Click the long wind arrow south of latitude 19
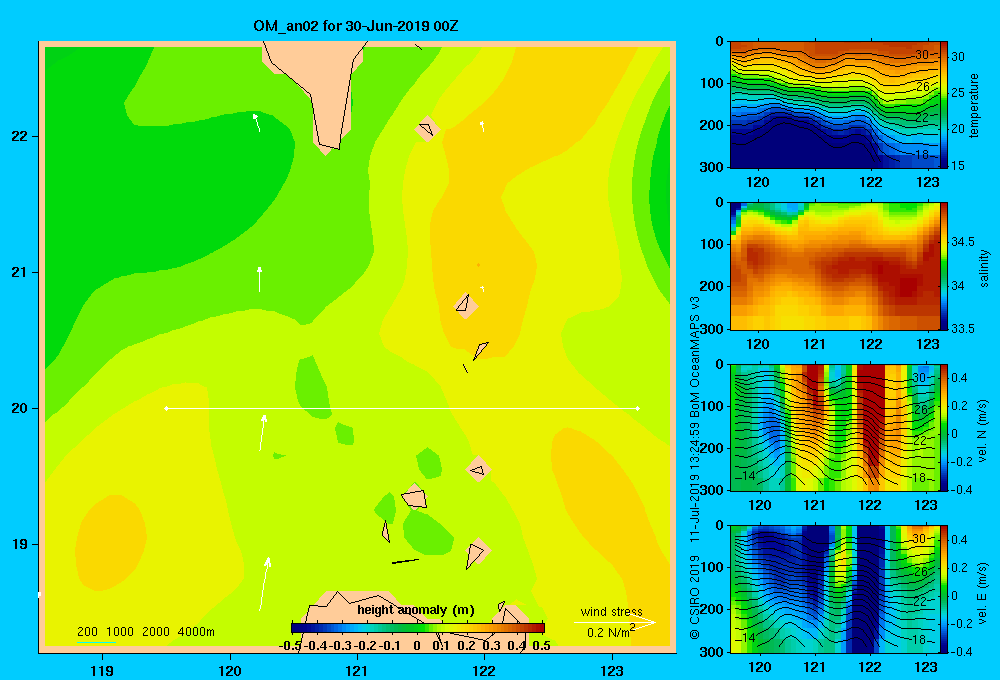The width and height of the screenshot is (1000, 680). (265, 584)
